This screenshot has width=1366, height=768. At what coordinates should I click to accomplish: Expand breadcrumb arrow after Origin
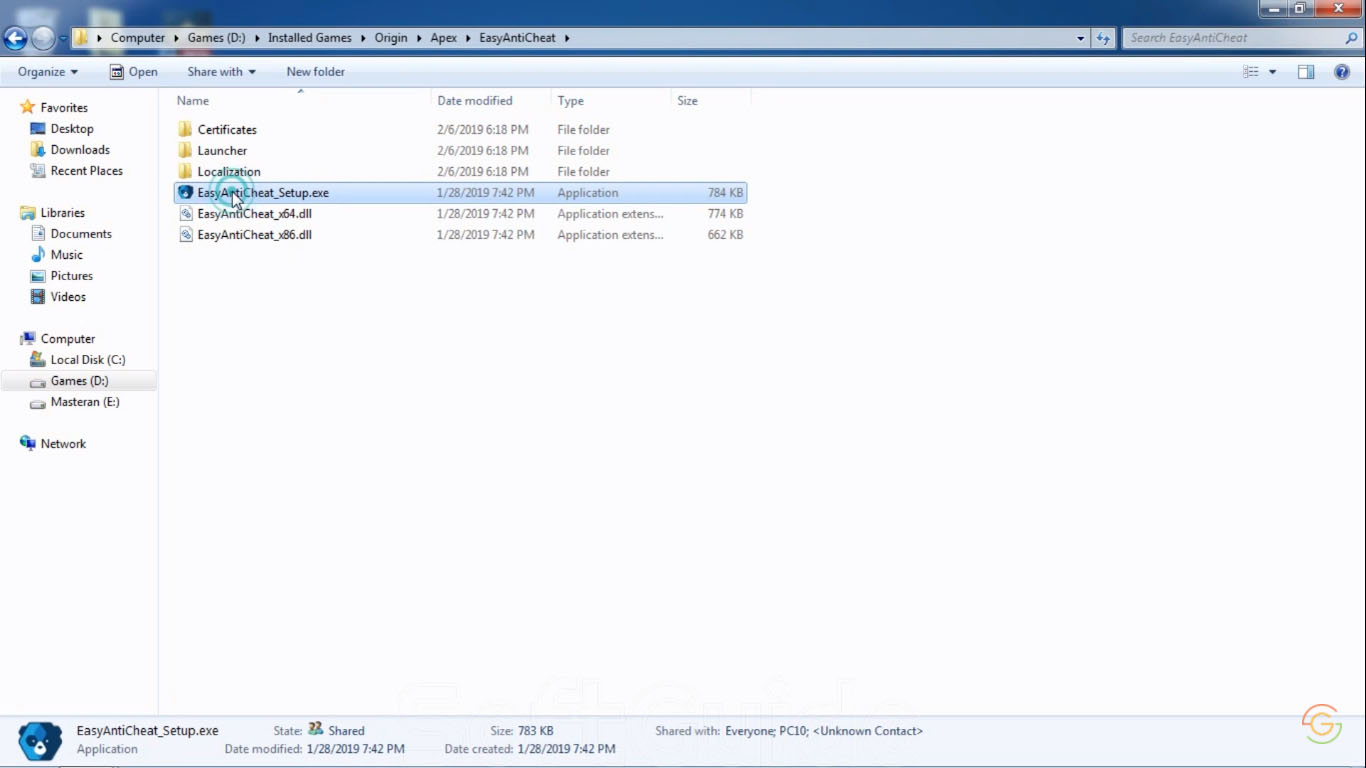[419, 38]
